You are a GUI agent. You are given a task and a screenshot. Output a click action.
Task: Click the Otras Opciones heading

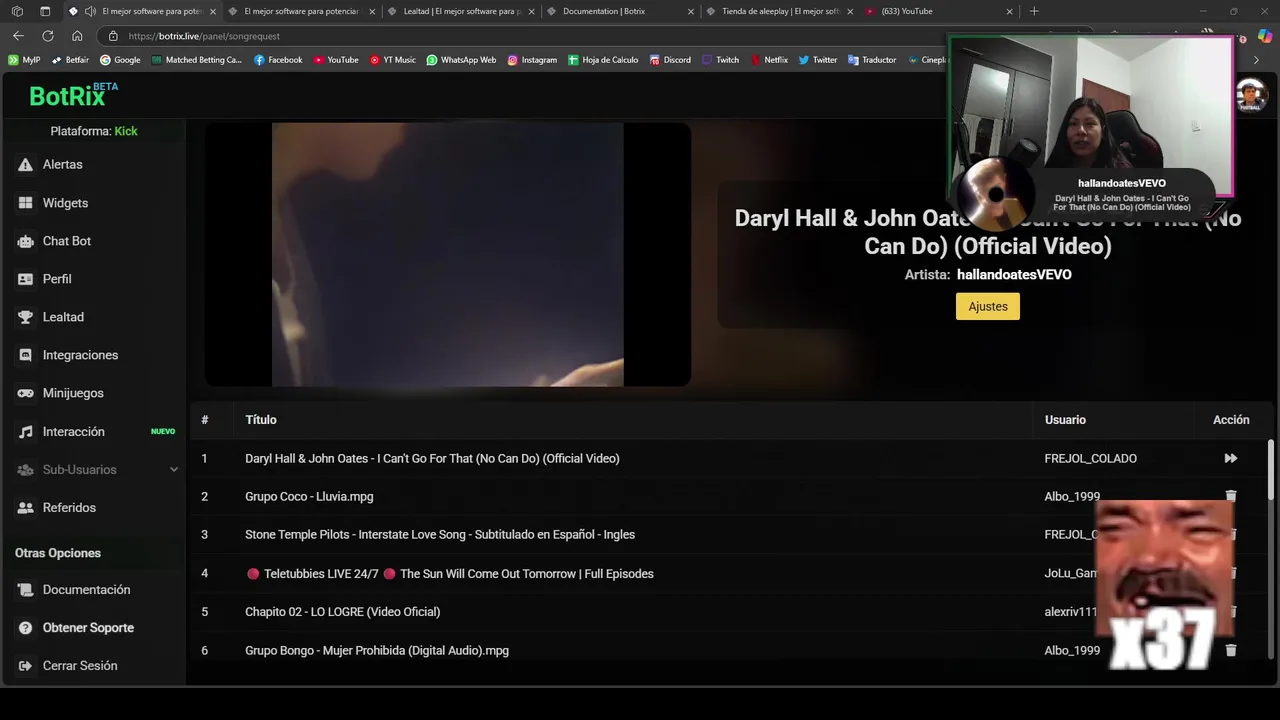[x=58, y=553]
